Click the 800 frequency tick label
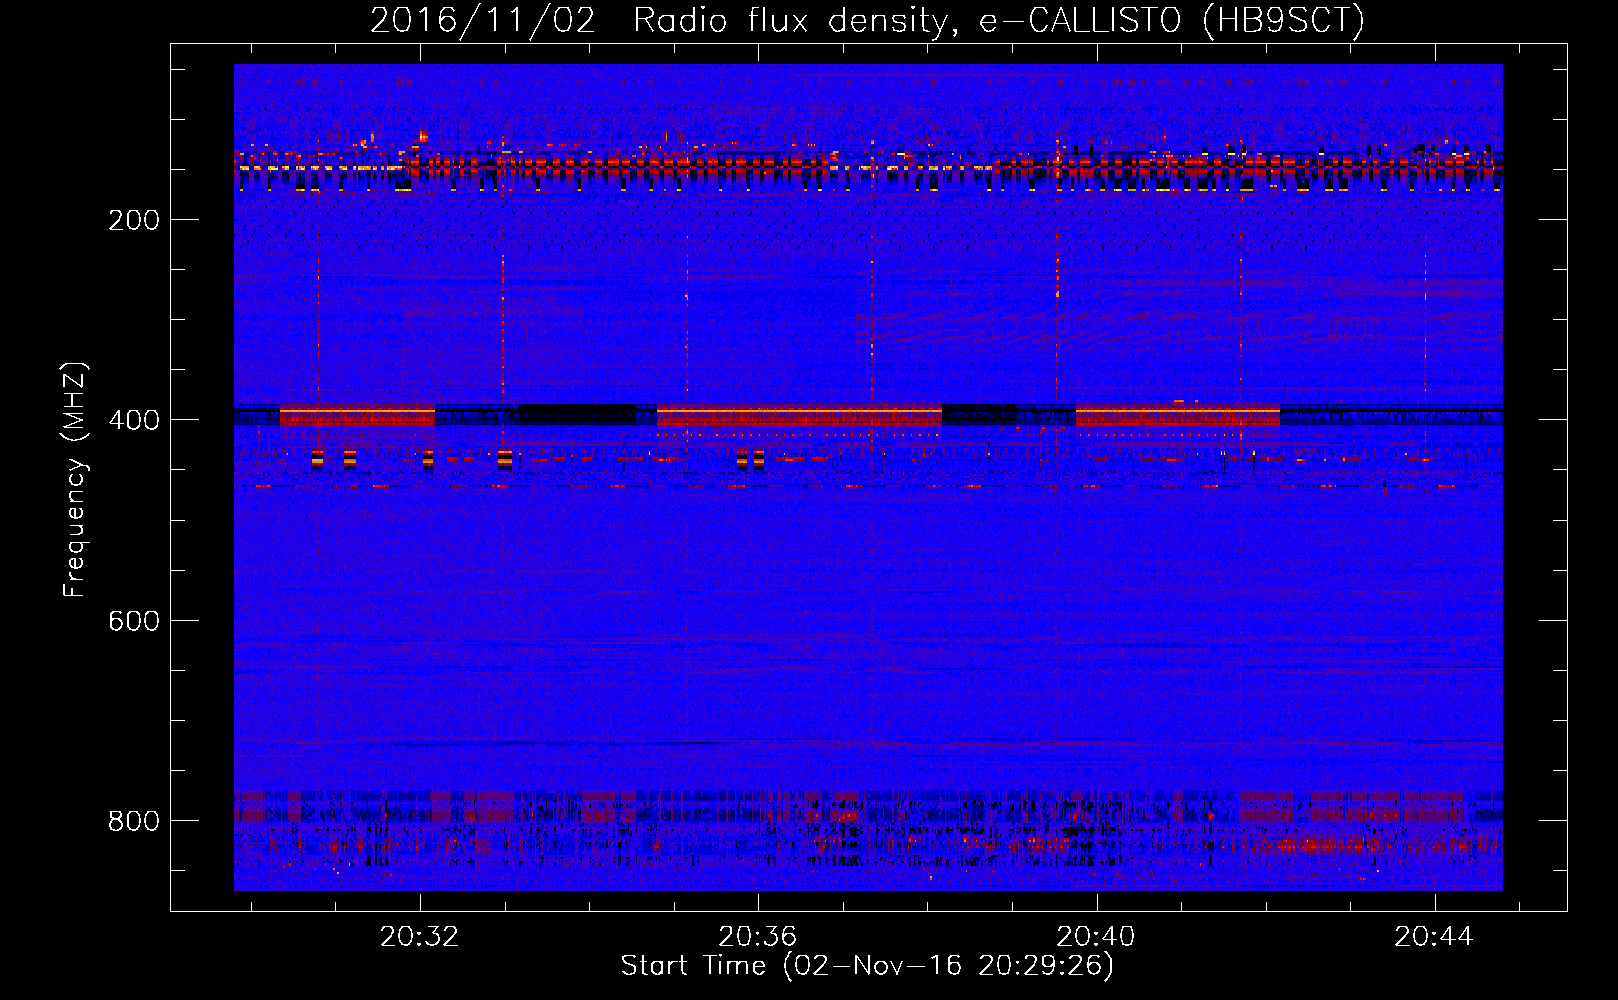The width and height of the screenshot is (1618, 1000). [134, 821]
